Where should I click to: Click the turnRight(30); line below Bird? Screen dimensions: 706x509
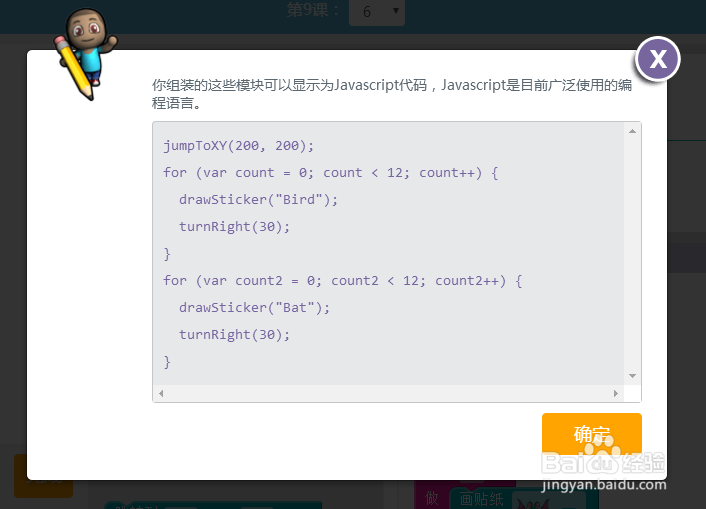click(234, 227)
